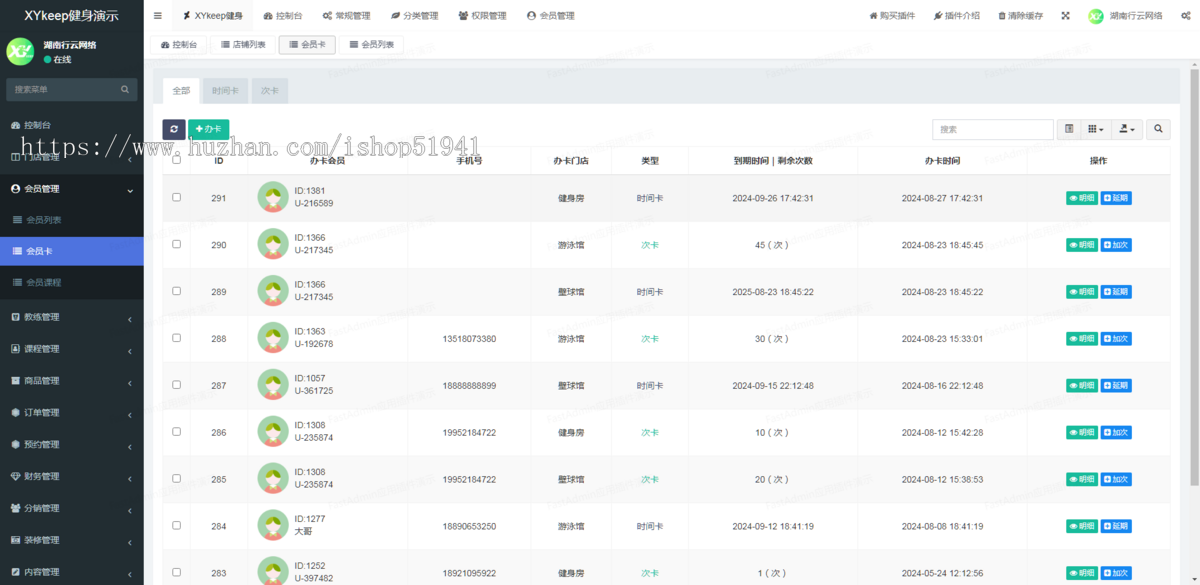Open 插件介绍 link in top bar

tap(956, 16)
